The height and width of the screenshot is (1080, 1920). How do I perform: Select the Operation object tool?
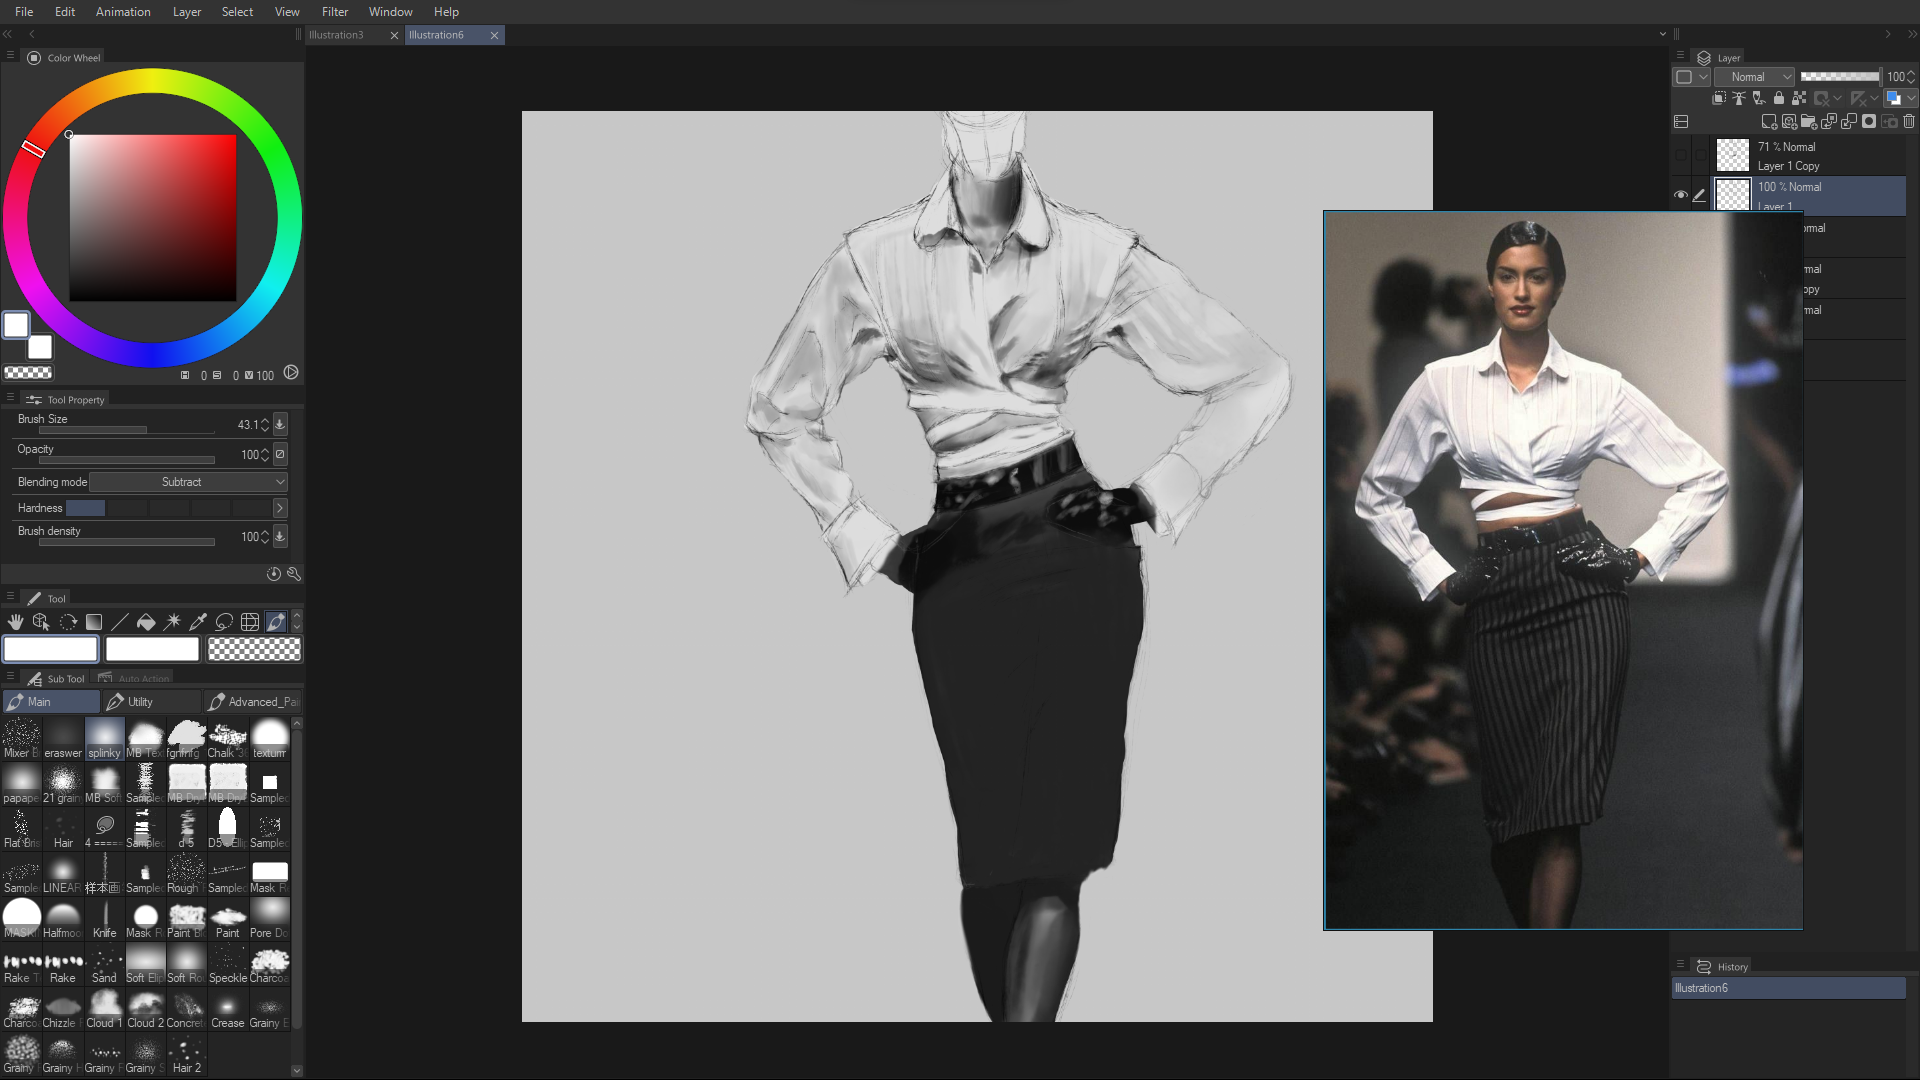pyautogui.click(x=41, y=622)
